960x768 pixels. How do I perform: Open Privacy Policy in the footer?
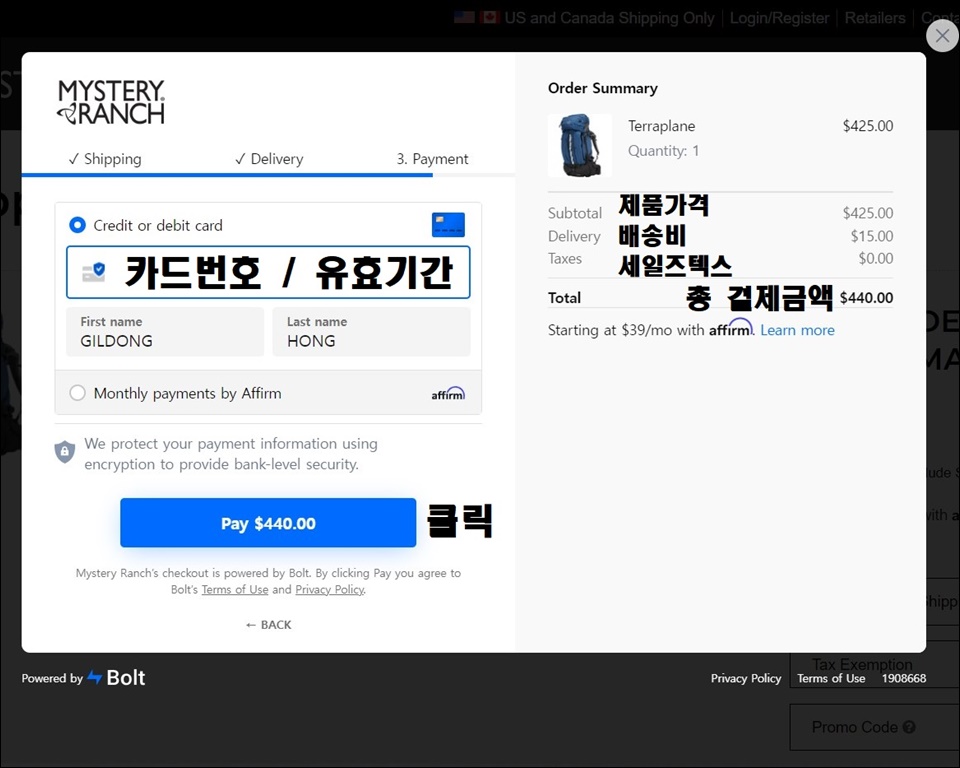(746, 678)
